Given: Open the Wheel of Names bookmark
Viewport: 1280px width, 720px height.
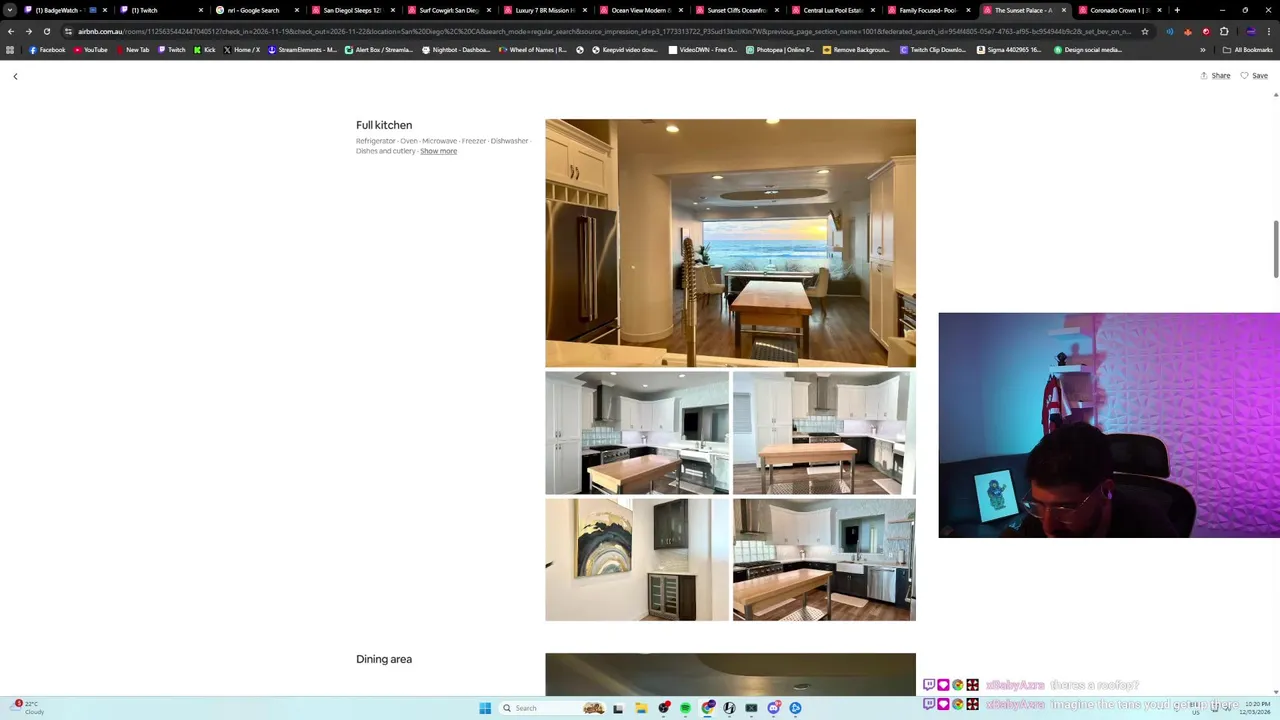Looking at the screenshot, I should click(532, 50).
